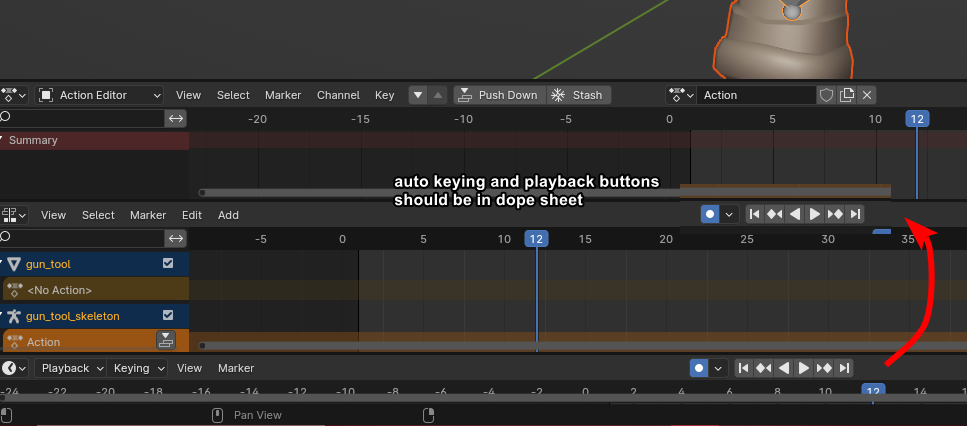Image resolution: width=967 pixels, height=426 pixels.
Task: Browse the list of linked actions
Action: click(681, 95)
